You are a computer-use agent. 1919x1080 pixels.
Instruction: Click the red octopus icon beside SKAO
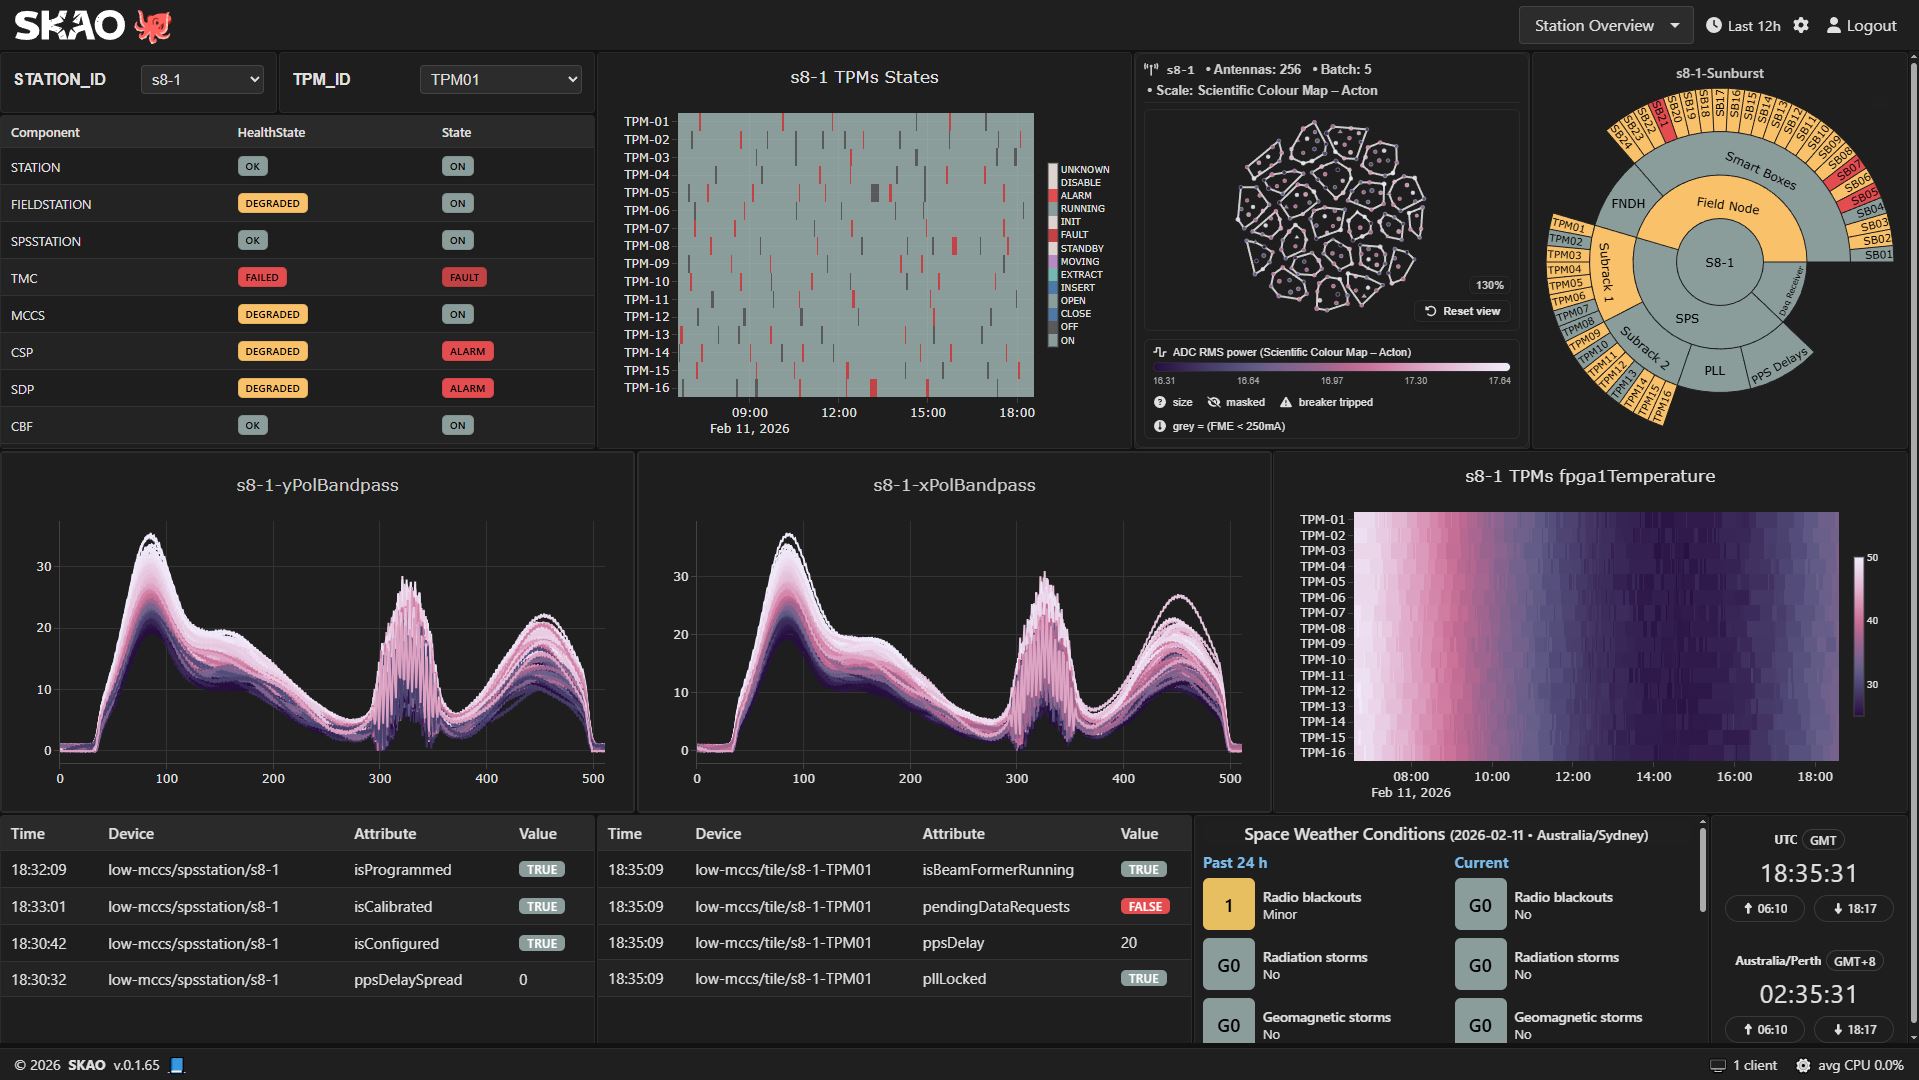[153, 26]
